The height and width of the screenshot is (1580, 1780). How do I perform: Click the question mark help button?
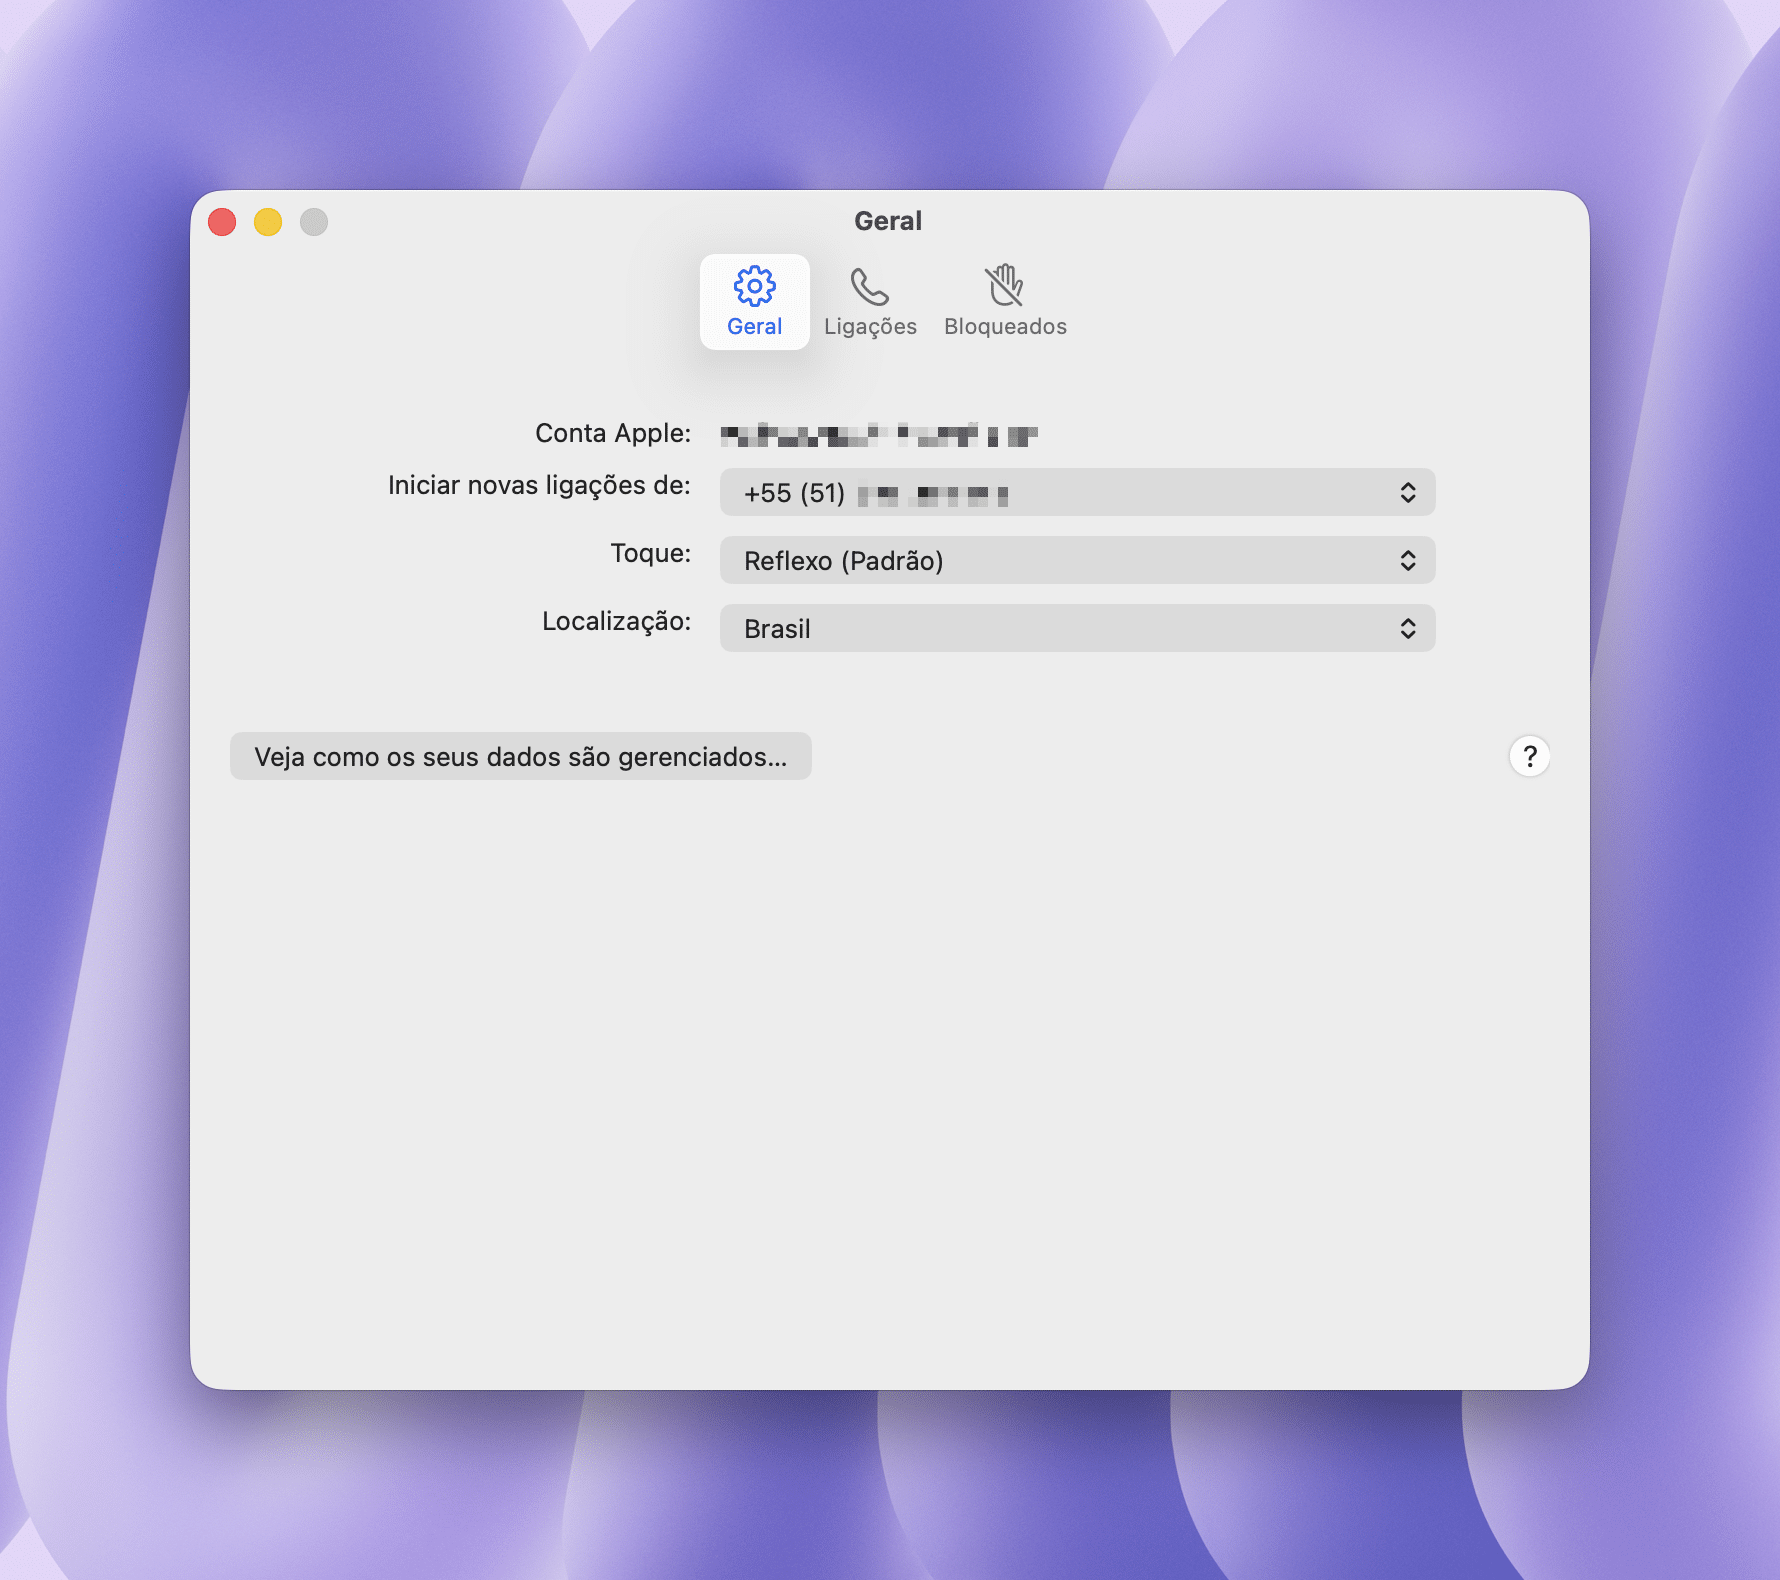(1529, 757)
